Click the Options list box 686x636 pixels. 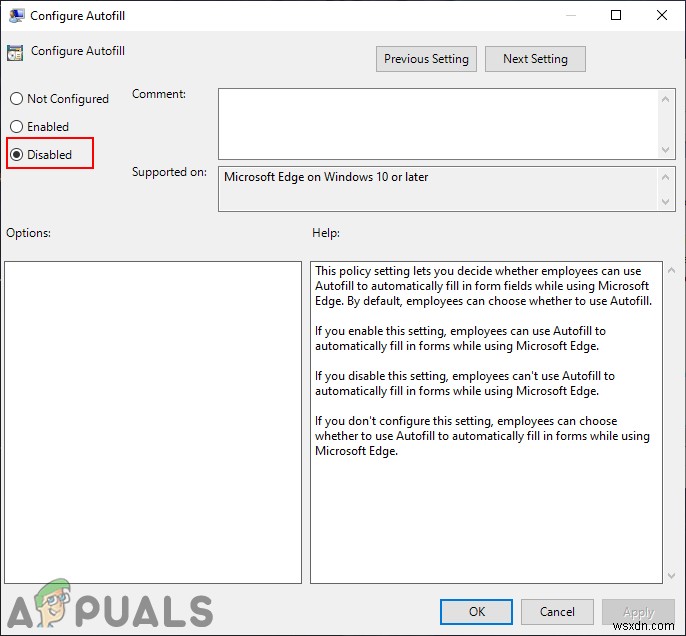pyautogui.click(x=153, y=423)
